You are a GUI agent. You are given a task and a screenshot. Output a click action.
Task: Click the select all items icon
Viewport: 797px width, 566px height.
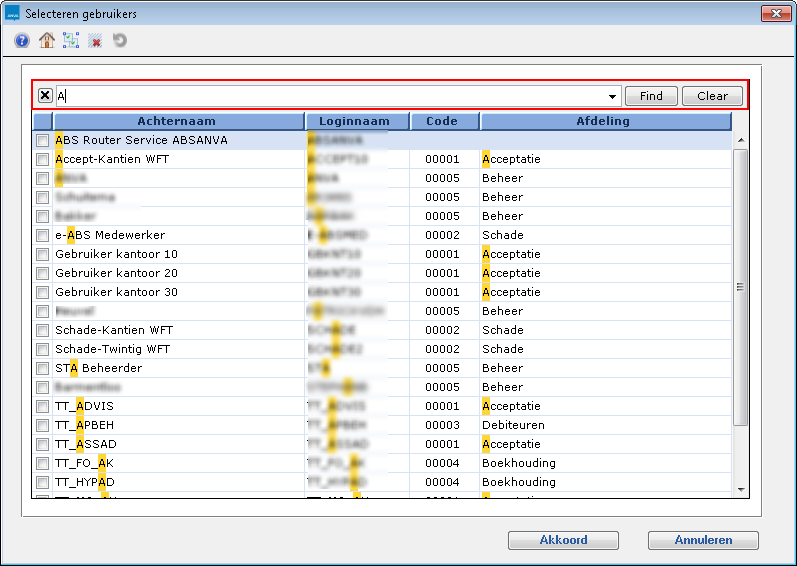(x=70, y=41)
